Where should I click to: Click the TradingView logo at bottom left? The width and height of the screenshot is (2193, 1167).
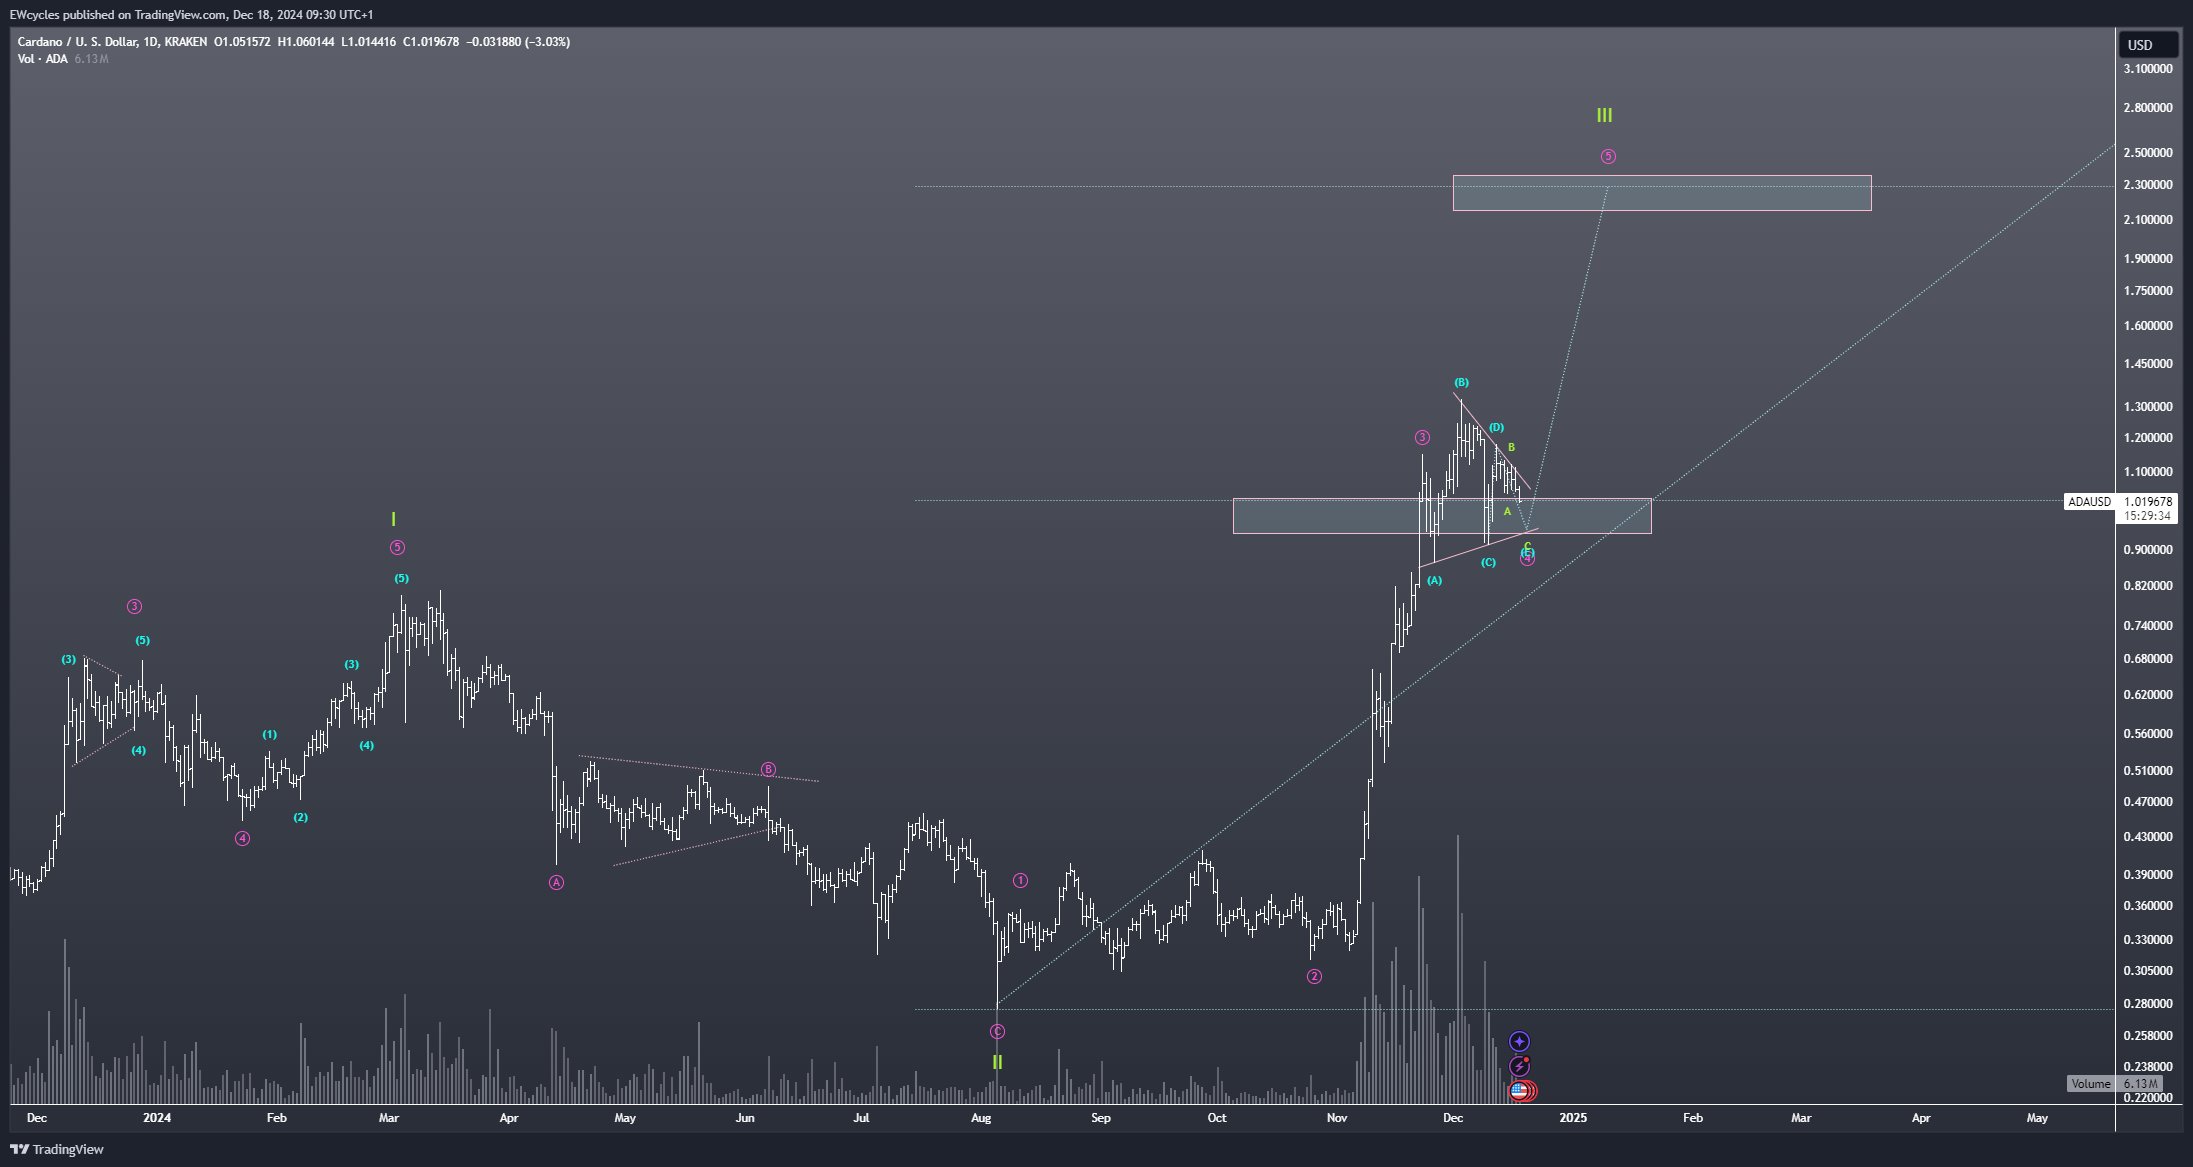(58, 1149)
